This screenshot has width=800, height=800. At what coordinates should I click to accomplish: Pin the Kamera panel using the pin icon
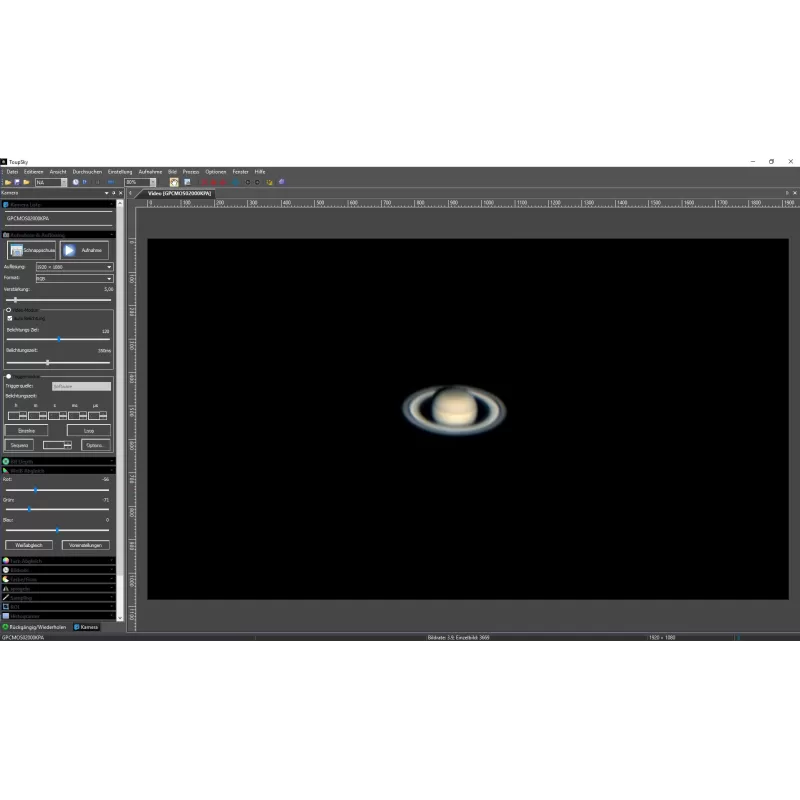click(x=113, y=192)
